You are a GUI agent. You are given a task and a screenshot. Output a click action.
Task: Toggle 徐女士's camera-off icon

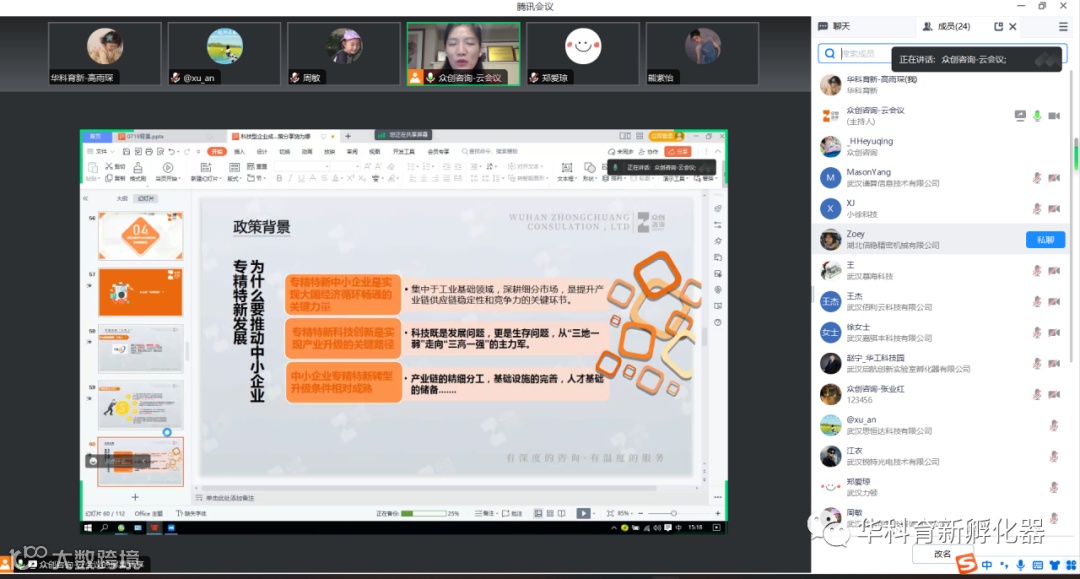(x=1054, y=333)
